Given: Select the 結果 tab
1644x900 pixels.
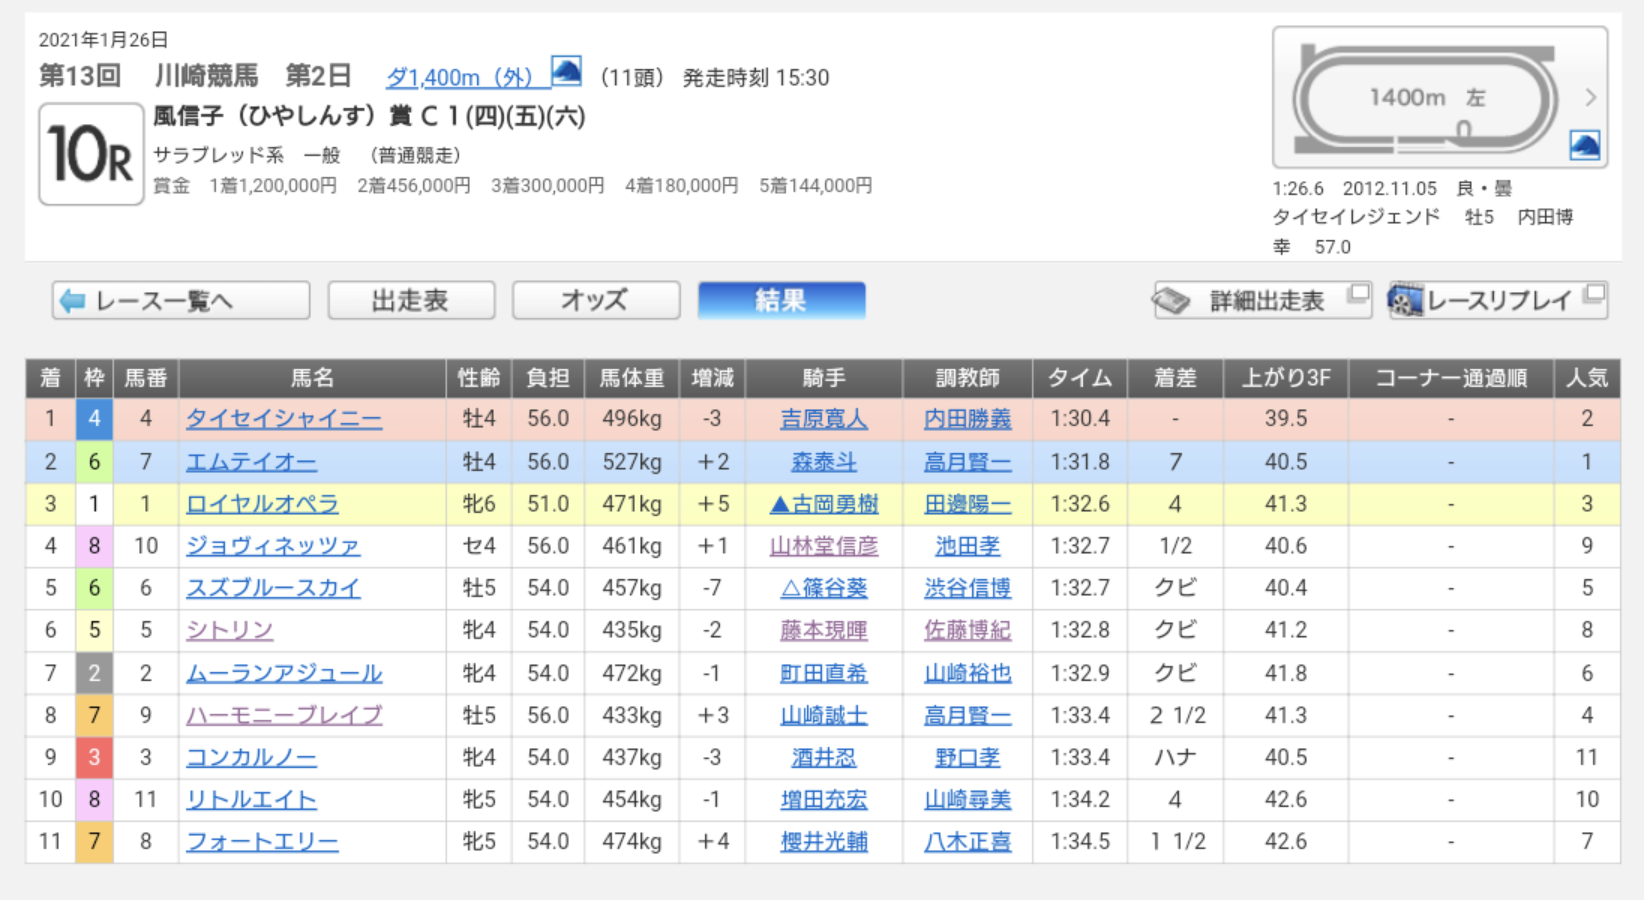Looking at the screenshot, I should (781, 300).
